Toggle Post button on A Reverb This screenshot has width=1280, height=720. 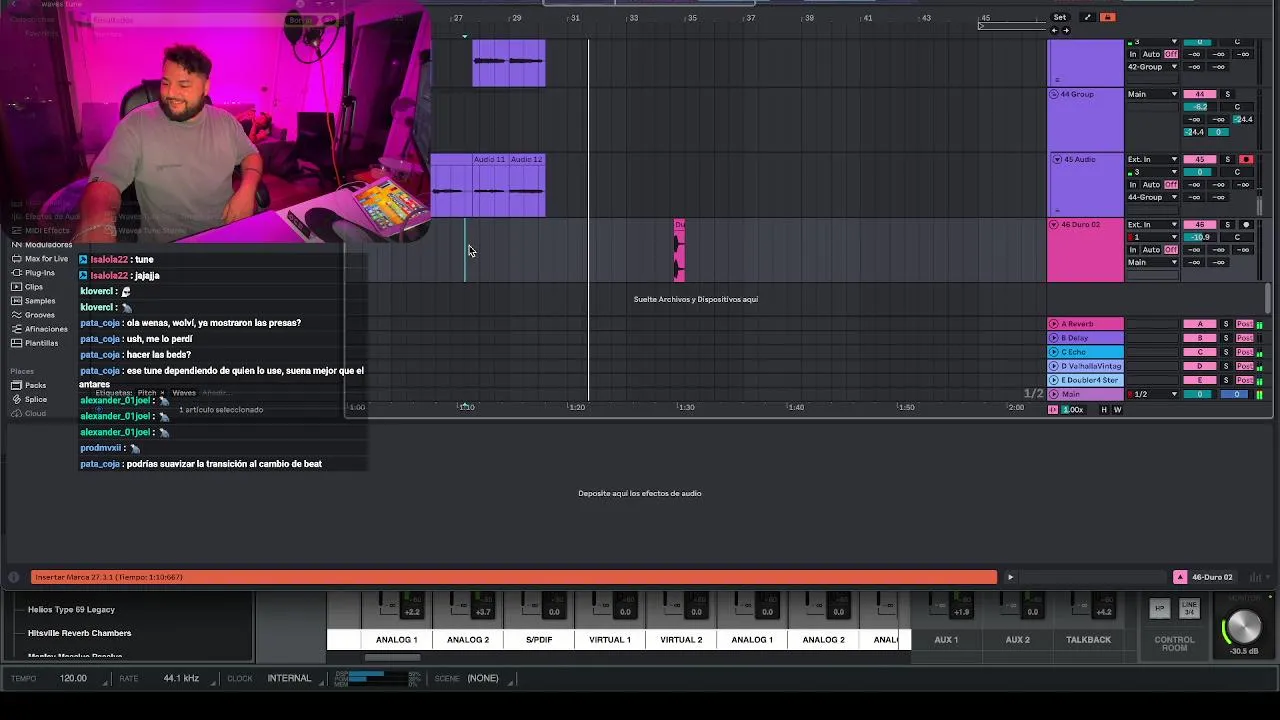point(1244,324)
